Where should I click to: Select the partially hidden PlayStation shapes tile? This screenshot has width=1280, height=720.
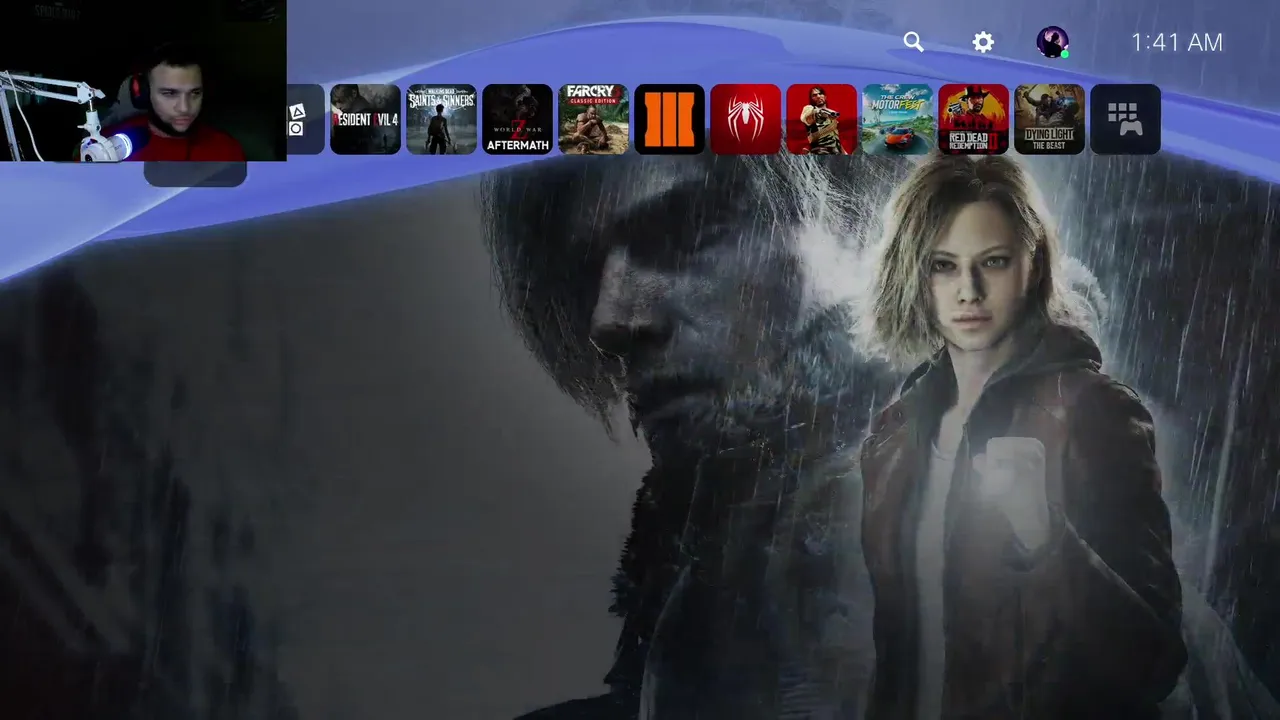click(x=305, y=119)
